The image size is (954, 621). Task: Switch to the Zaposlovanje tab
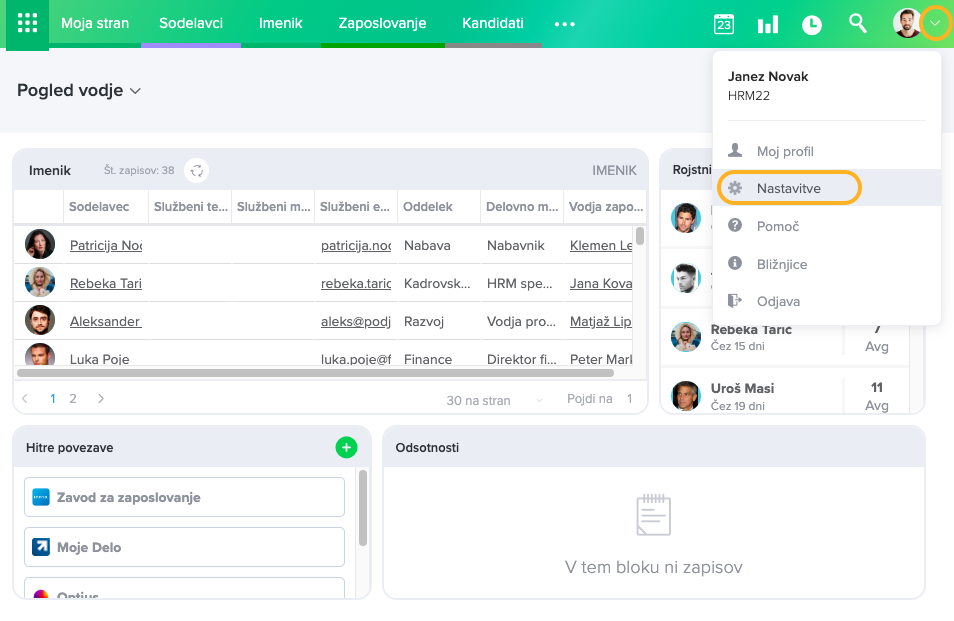[382, 23]
